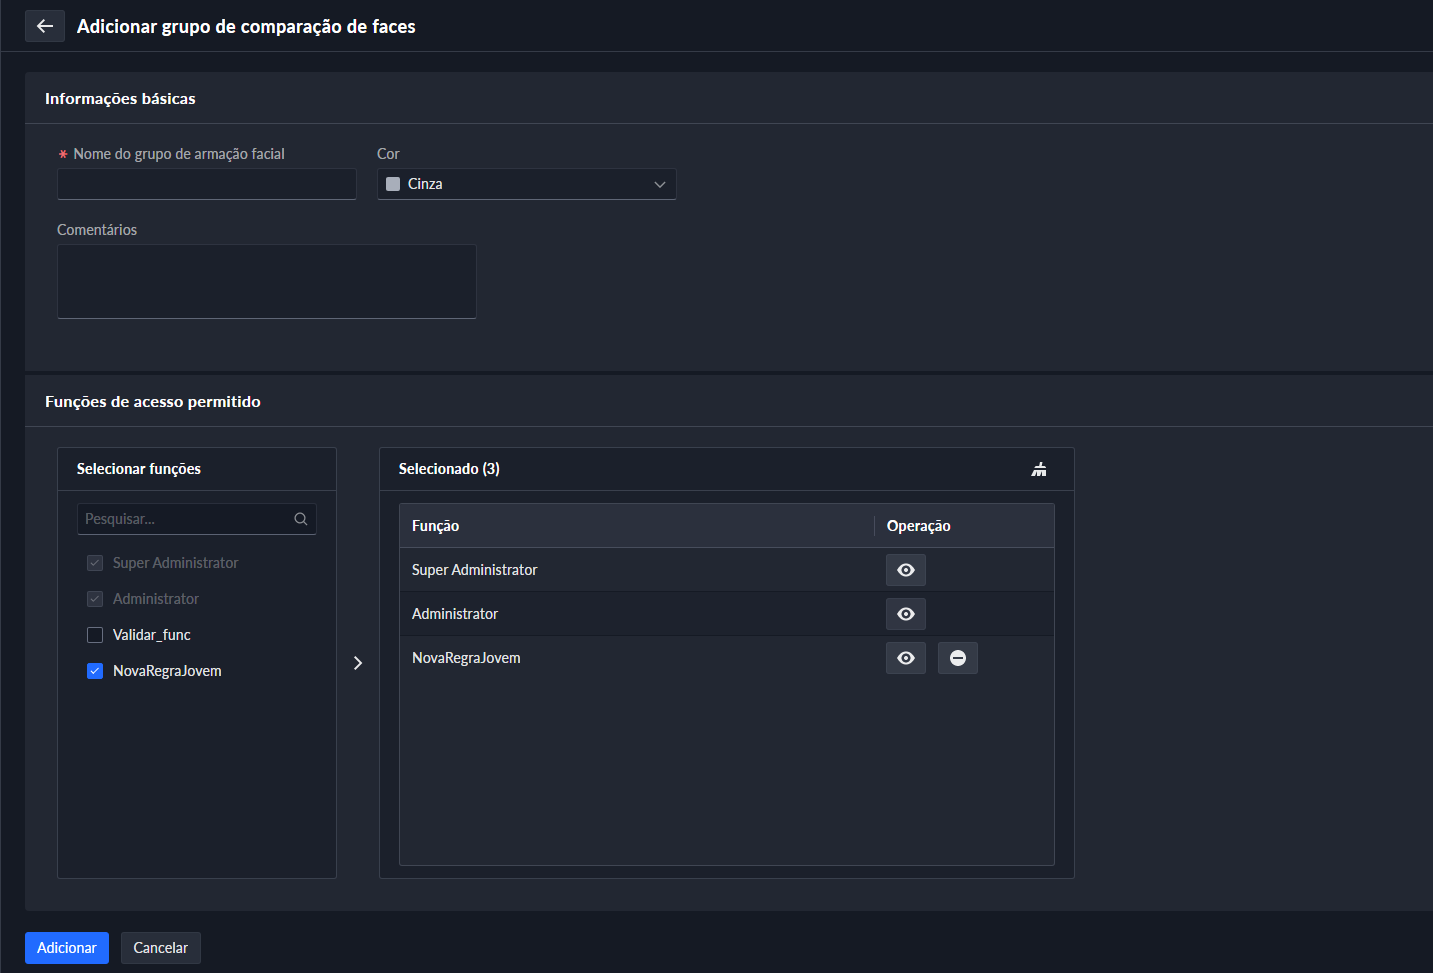
Task: Click the back arrow button
Action: click(45, 26)
